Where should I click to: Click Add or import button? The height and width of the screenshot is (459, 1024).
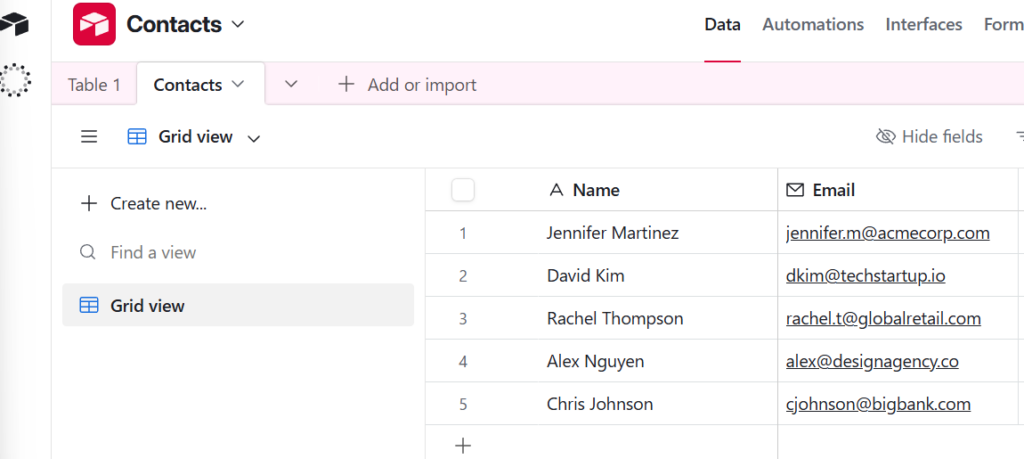(407, 85)
